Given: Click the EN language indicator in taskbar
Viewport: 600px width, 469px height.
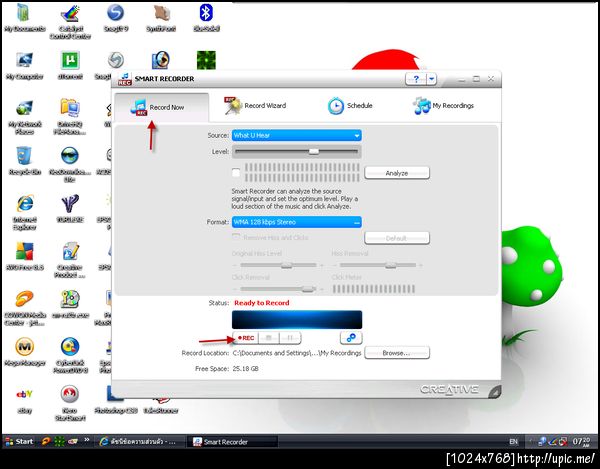Looking at the screenshot, I should [513, 441].
